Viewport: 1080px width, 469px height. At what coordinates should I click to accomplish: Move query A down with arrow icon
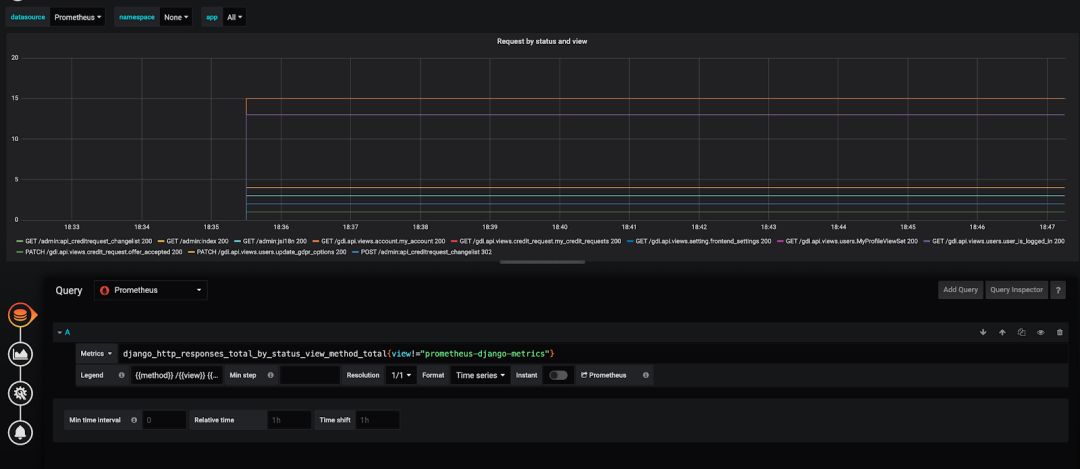point(983,332)
